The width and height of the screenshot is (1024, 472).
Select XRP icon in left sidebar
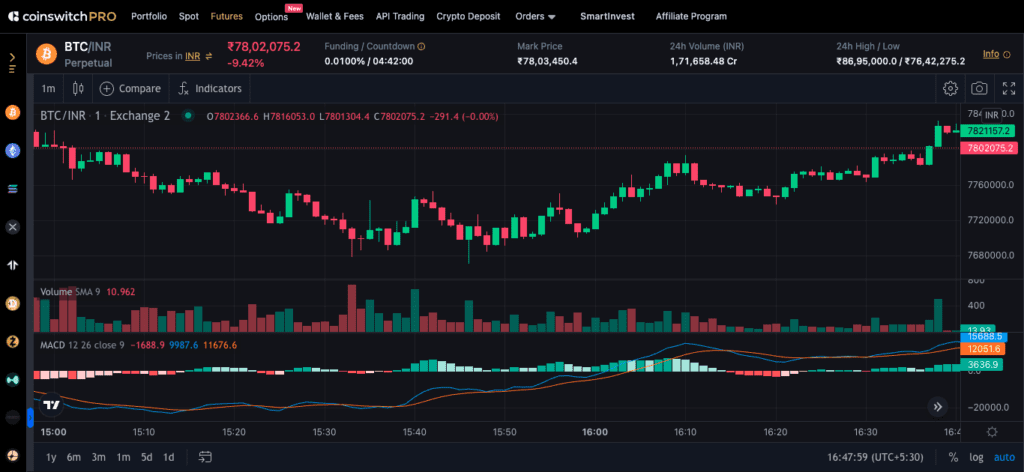click(12, 227)
